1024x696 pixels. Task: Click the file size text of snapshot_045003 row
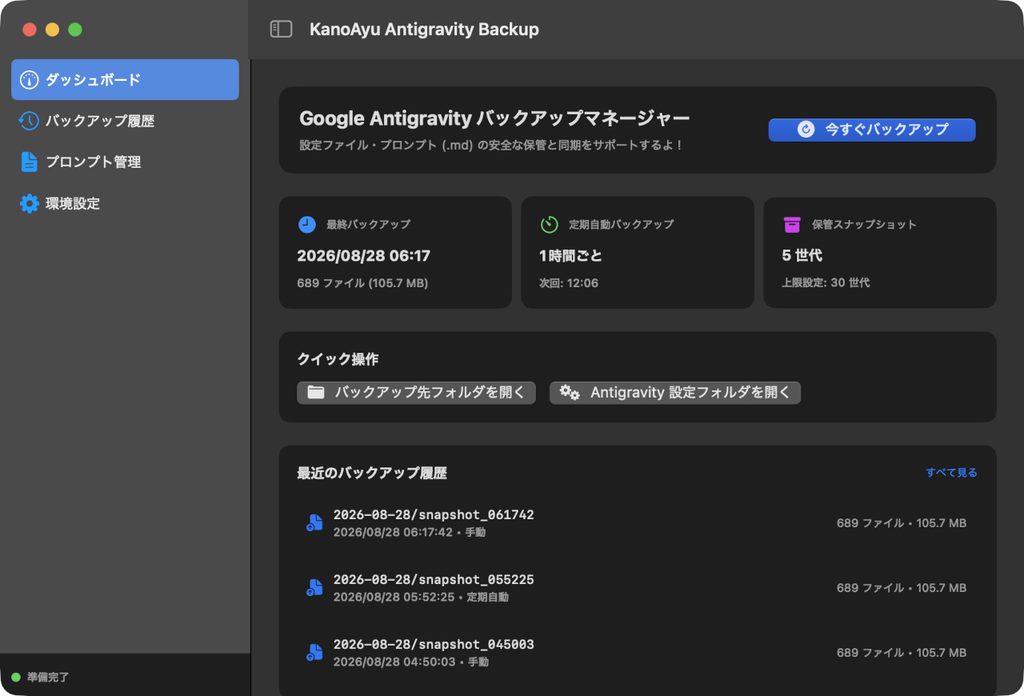[901, 652]
